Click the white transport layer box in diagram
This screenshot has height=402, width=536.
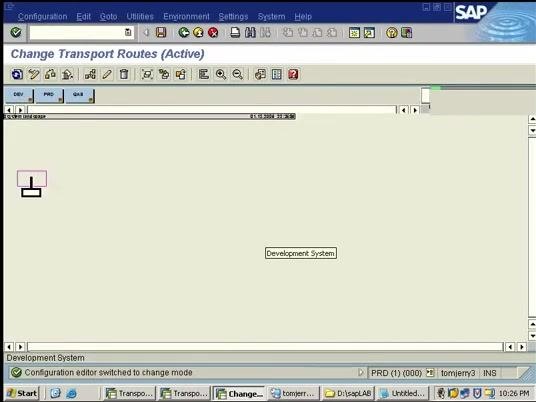pyautogui.click(x=31, y=193)
